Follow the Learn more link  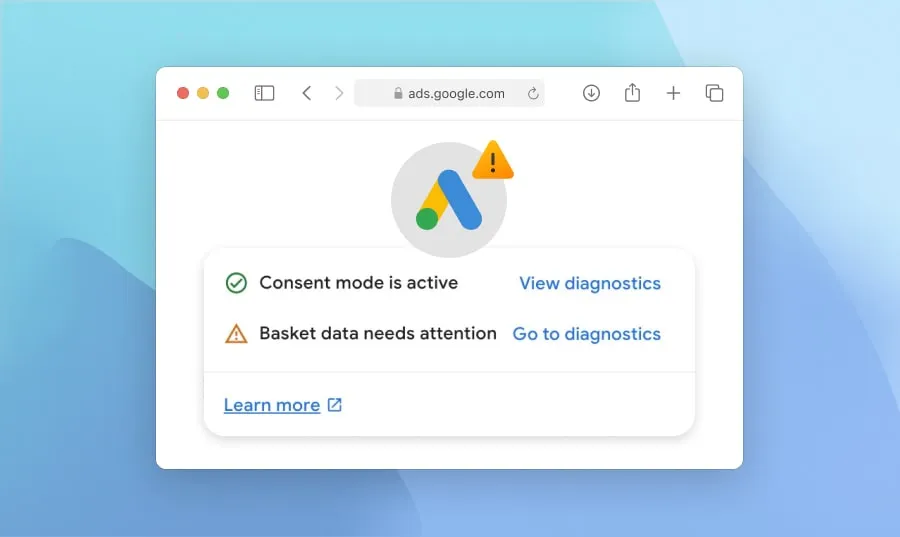pos(272,405)
